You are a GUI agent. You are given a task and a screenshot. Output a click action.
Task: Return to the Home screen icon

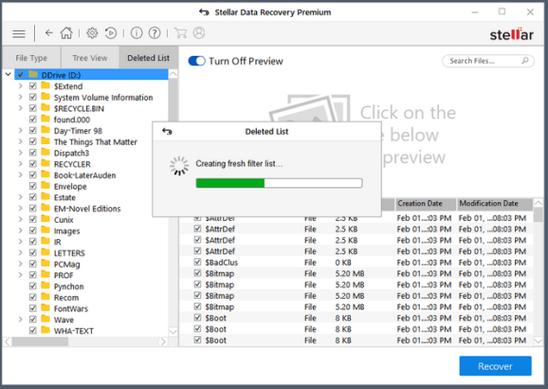pos(66,33)
